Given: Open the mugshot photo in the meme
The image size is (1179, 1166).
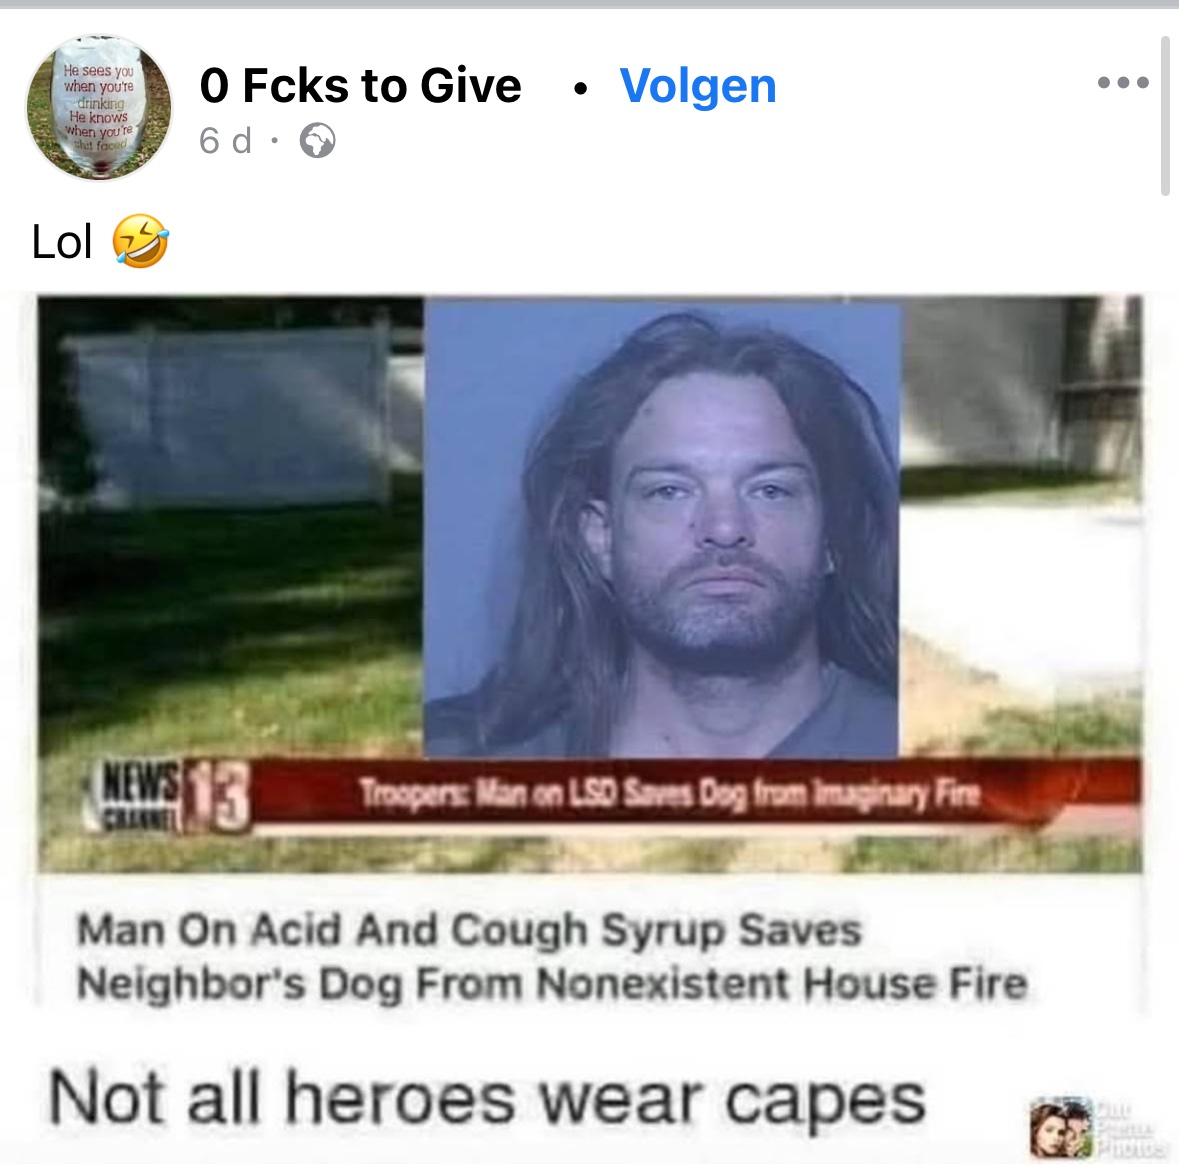Looking at the screenshot, I should click(x=662, y=528).
